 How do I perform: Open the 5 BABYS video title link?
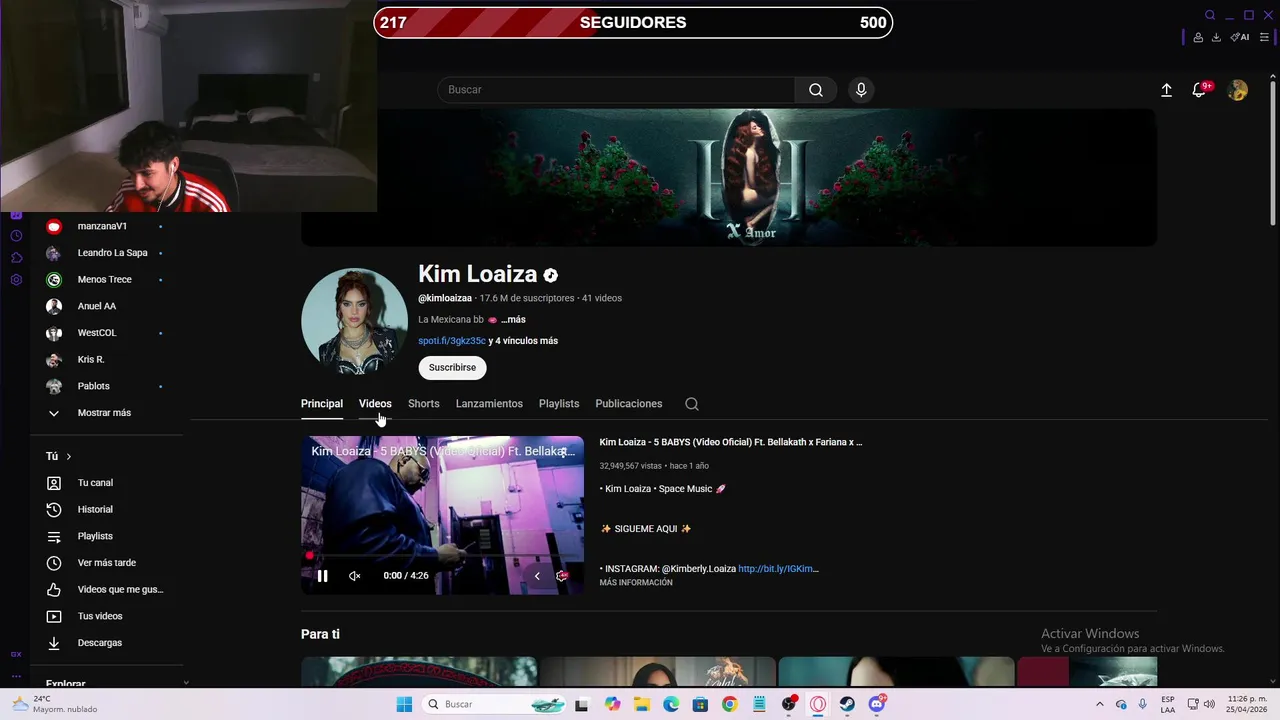pos(731,442)
